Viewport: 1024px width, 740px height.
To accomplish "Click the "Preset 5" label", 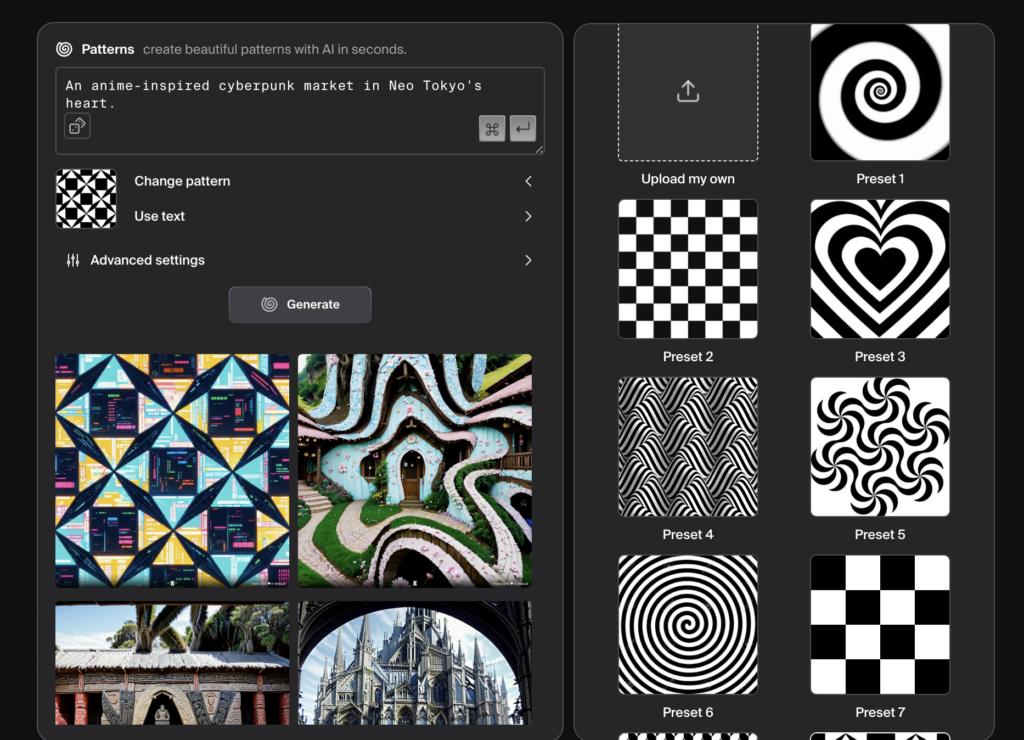I will pos(880,534).
